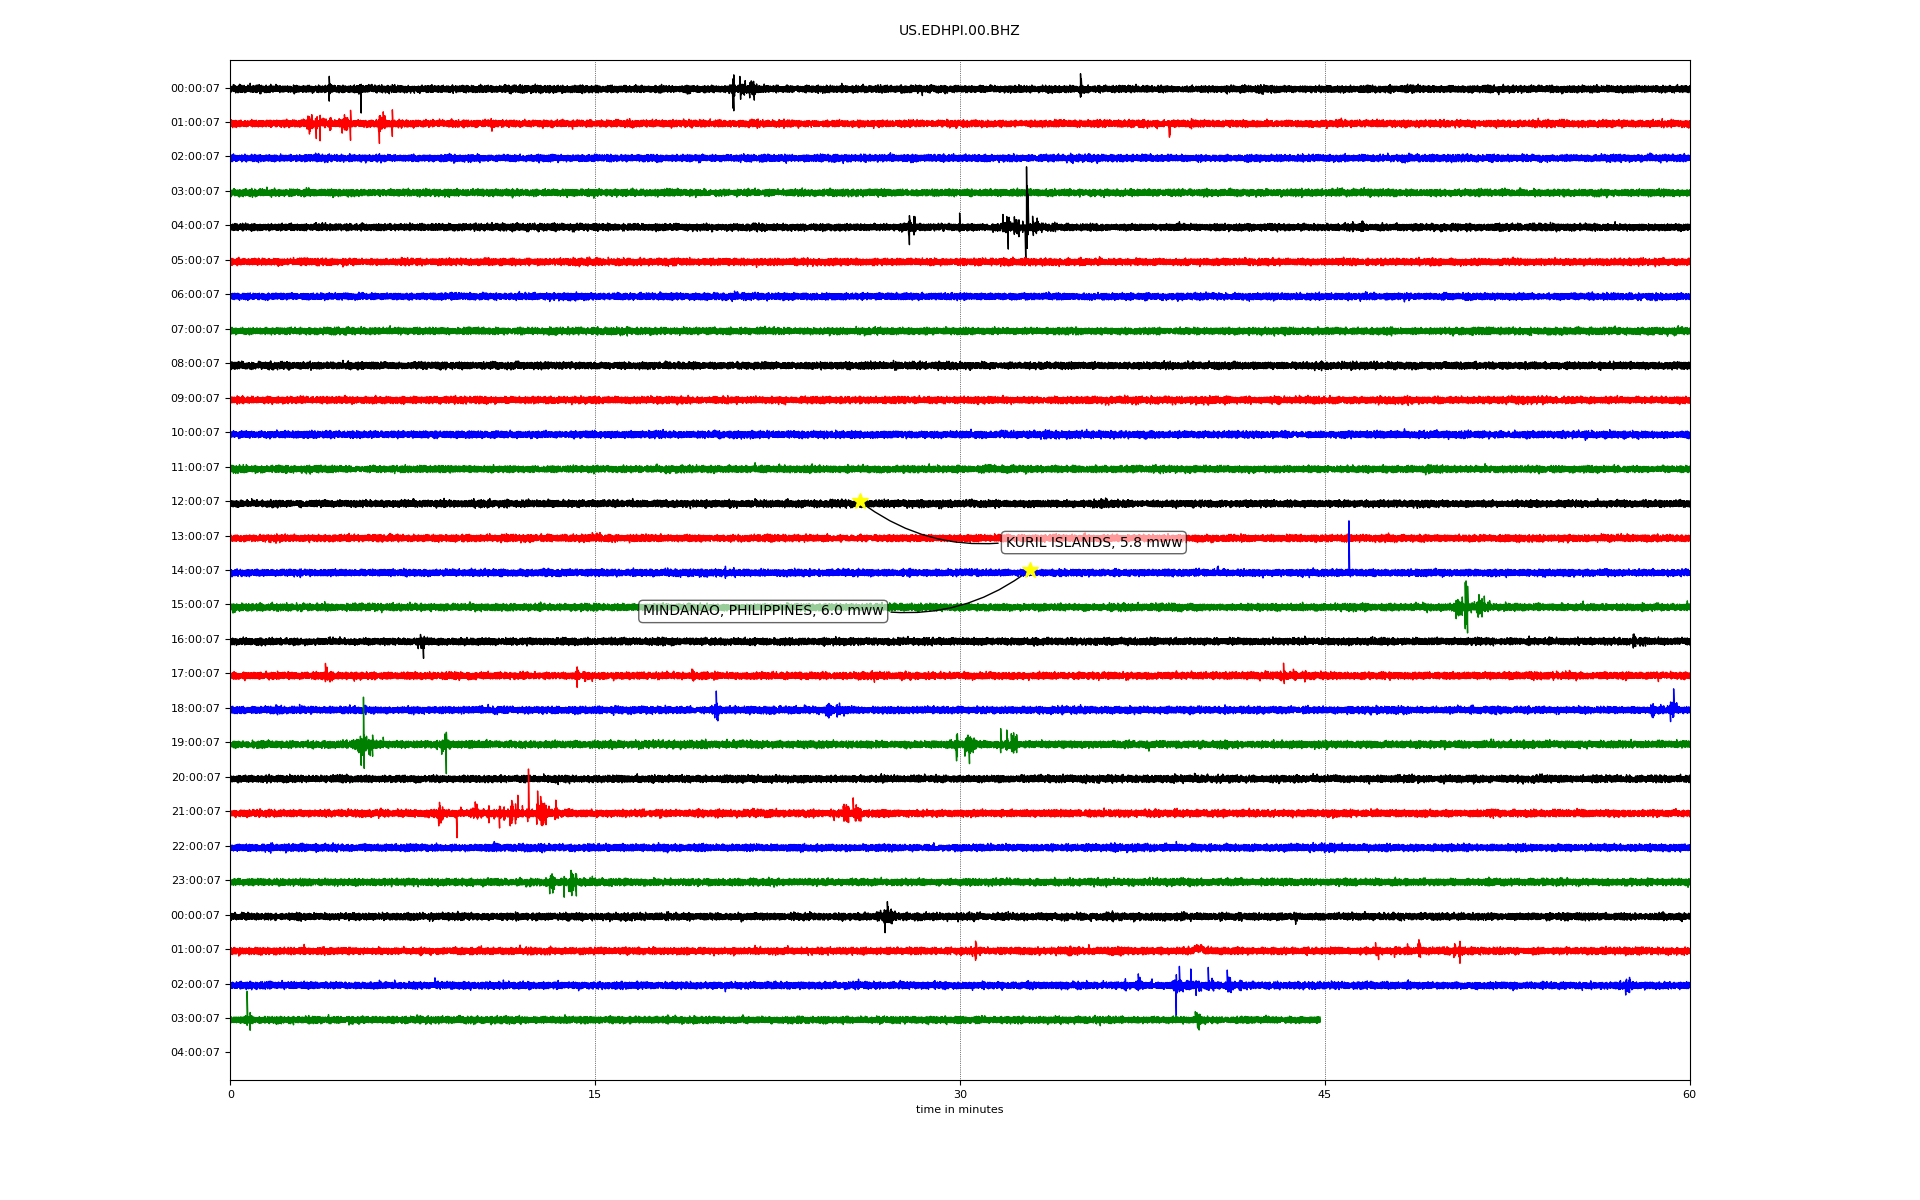Click the first 00:00:07 time label at top

195,89
